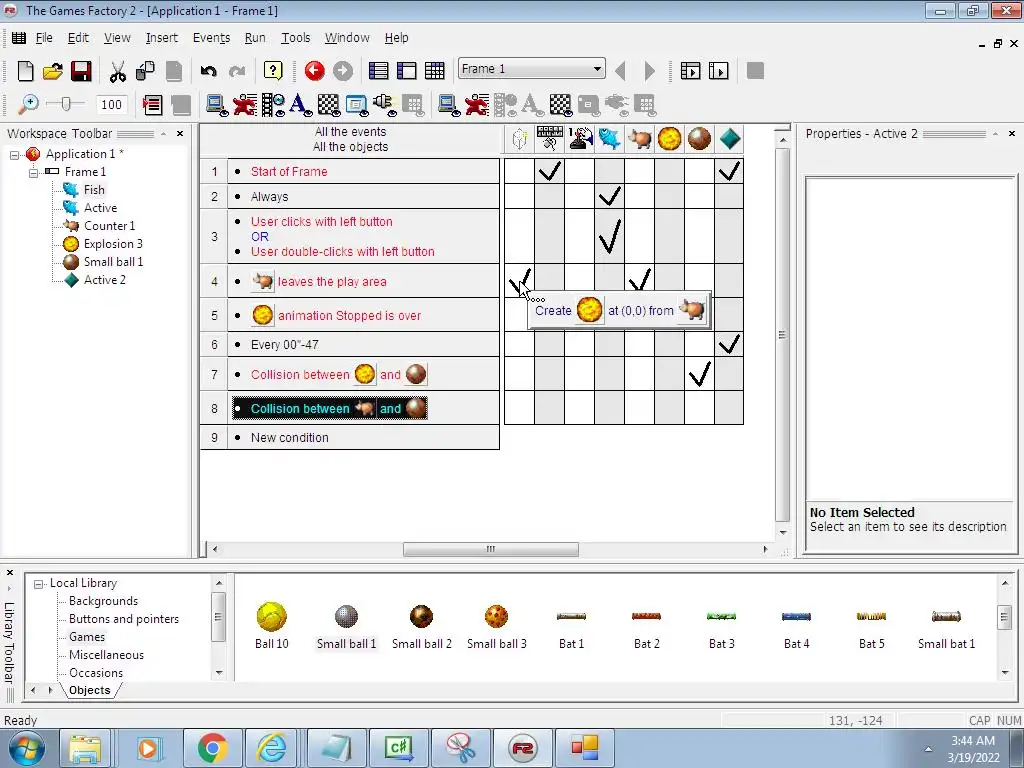Click leaves play area row pig checkmark
Viewport: 1024px width, 768px height.
(639, 281)
